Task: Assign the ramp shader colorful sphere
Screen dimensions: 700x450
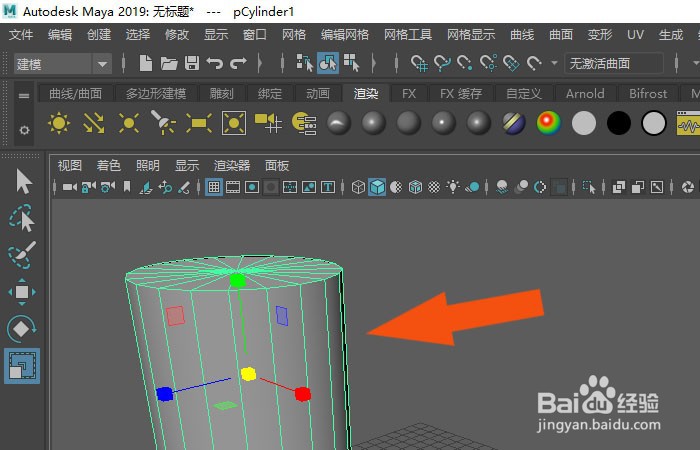Action: pos(549,123)
